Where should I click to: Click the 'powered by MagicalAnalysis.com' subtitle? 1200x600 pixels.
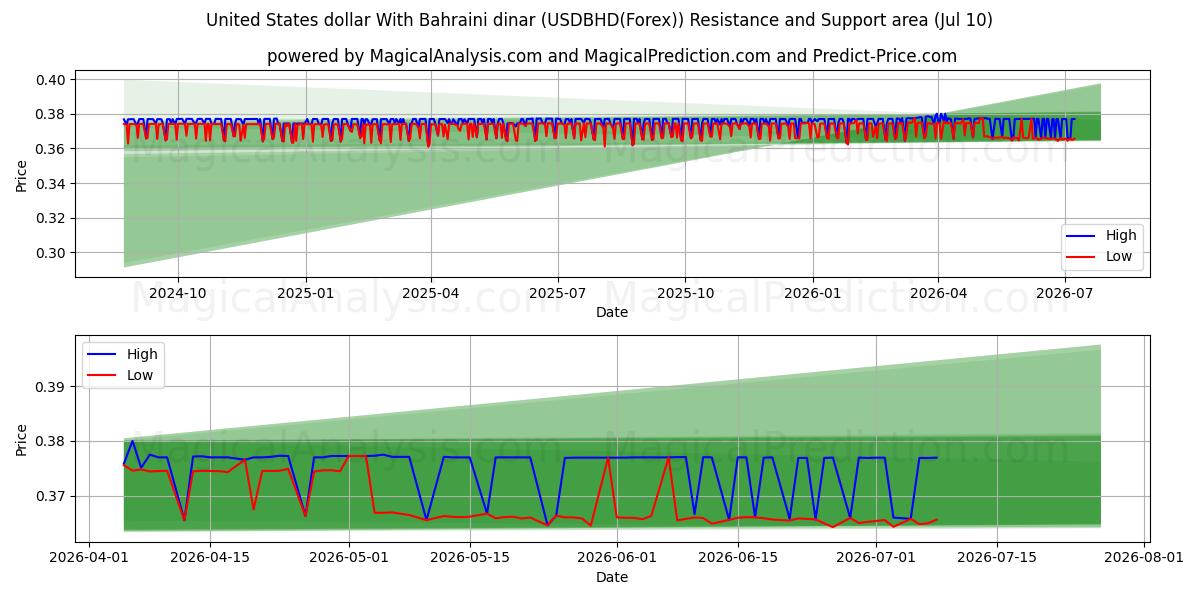point(612,56)
